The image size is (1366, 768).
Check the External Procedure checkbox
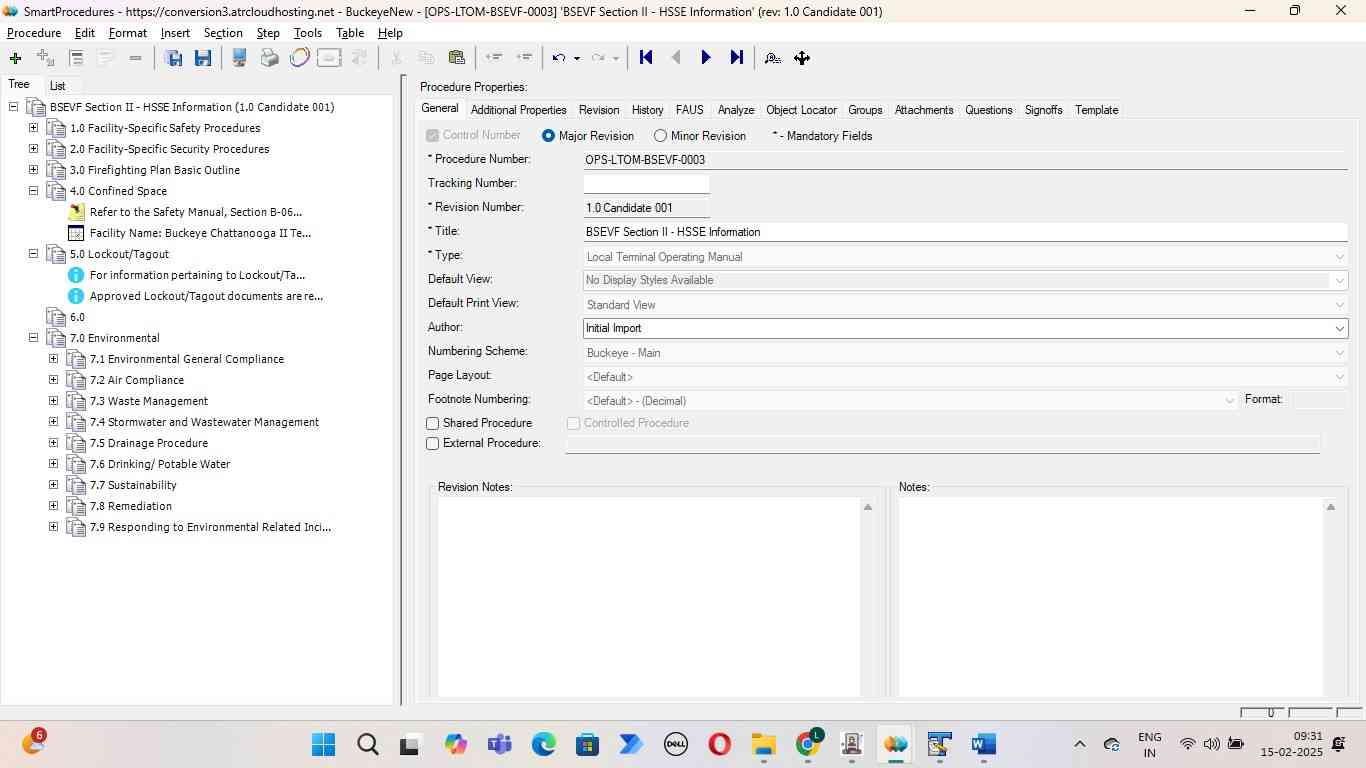pos(433,444)
